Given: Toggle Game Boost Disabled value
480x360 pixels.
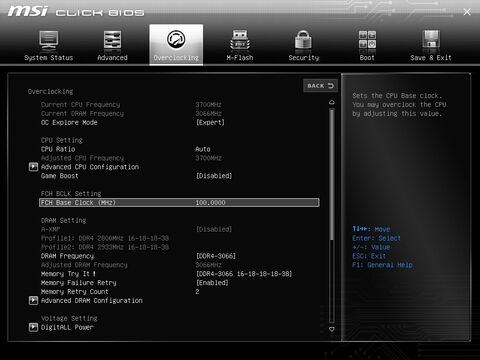Looking at the screenshot, I should 214,176.
